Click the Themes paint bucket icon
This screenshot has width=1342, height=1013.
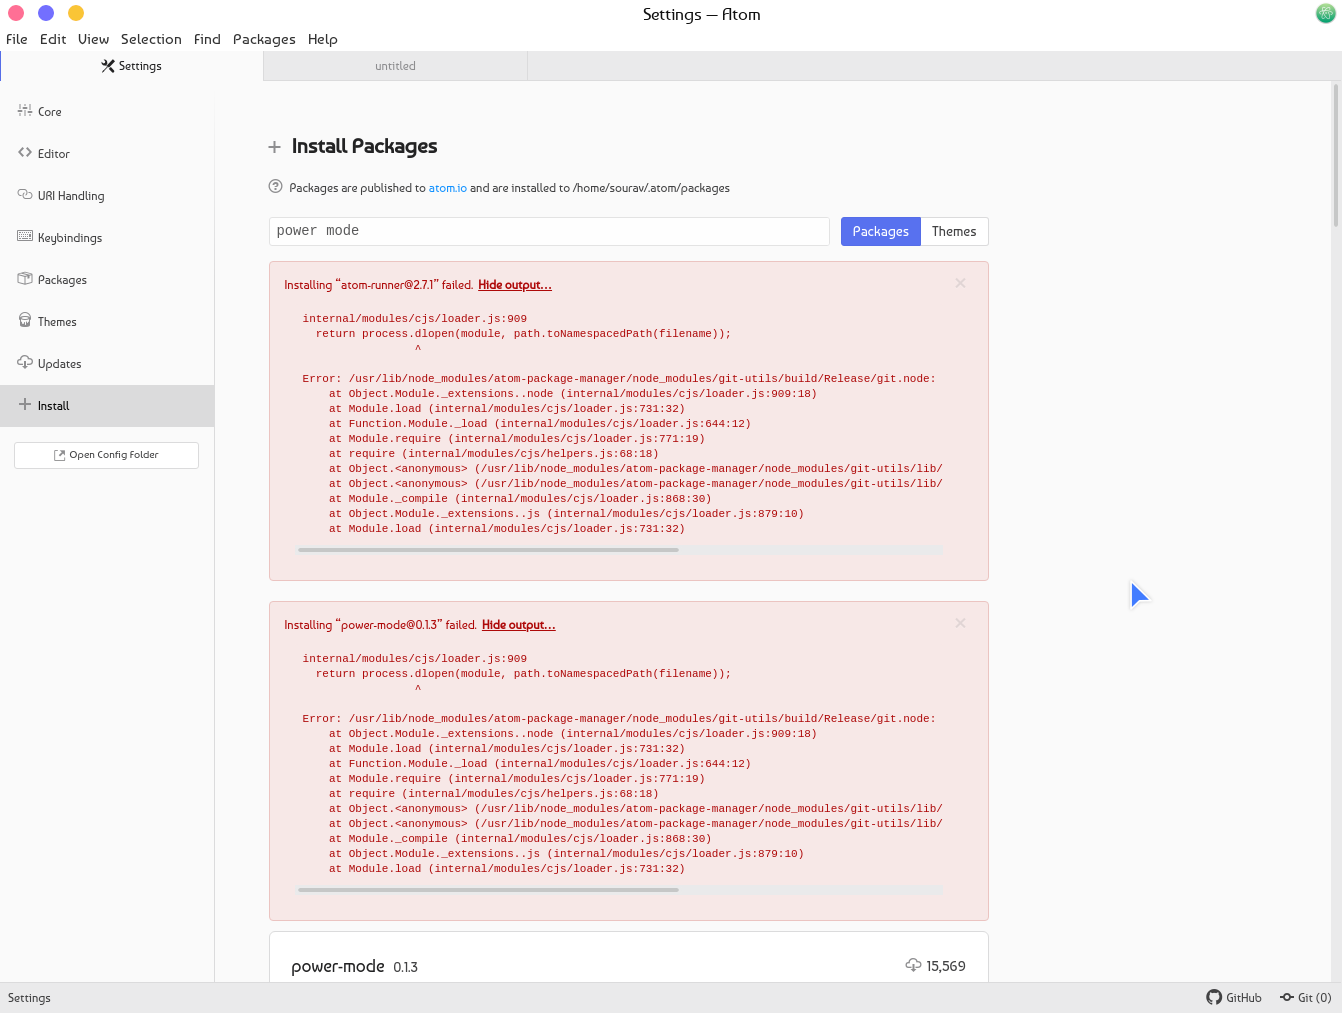coord(25,321)
